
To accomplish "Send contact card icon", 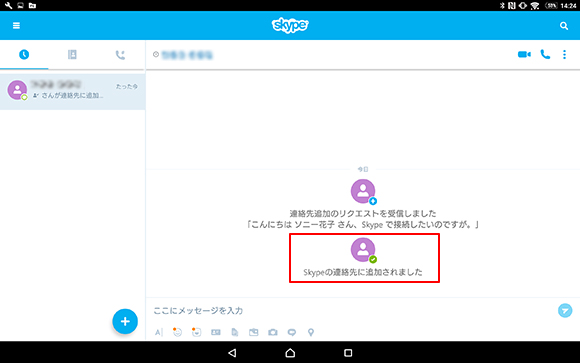I will tap(216, 332).
